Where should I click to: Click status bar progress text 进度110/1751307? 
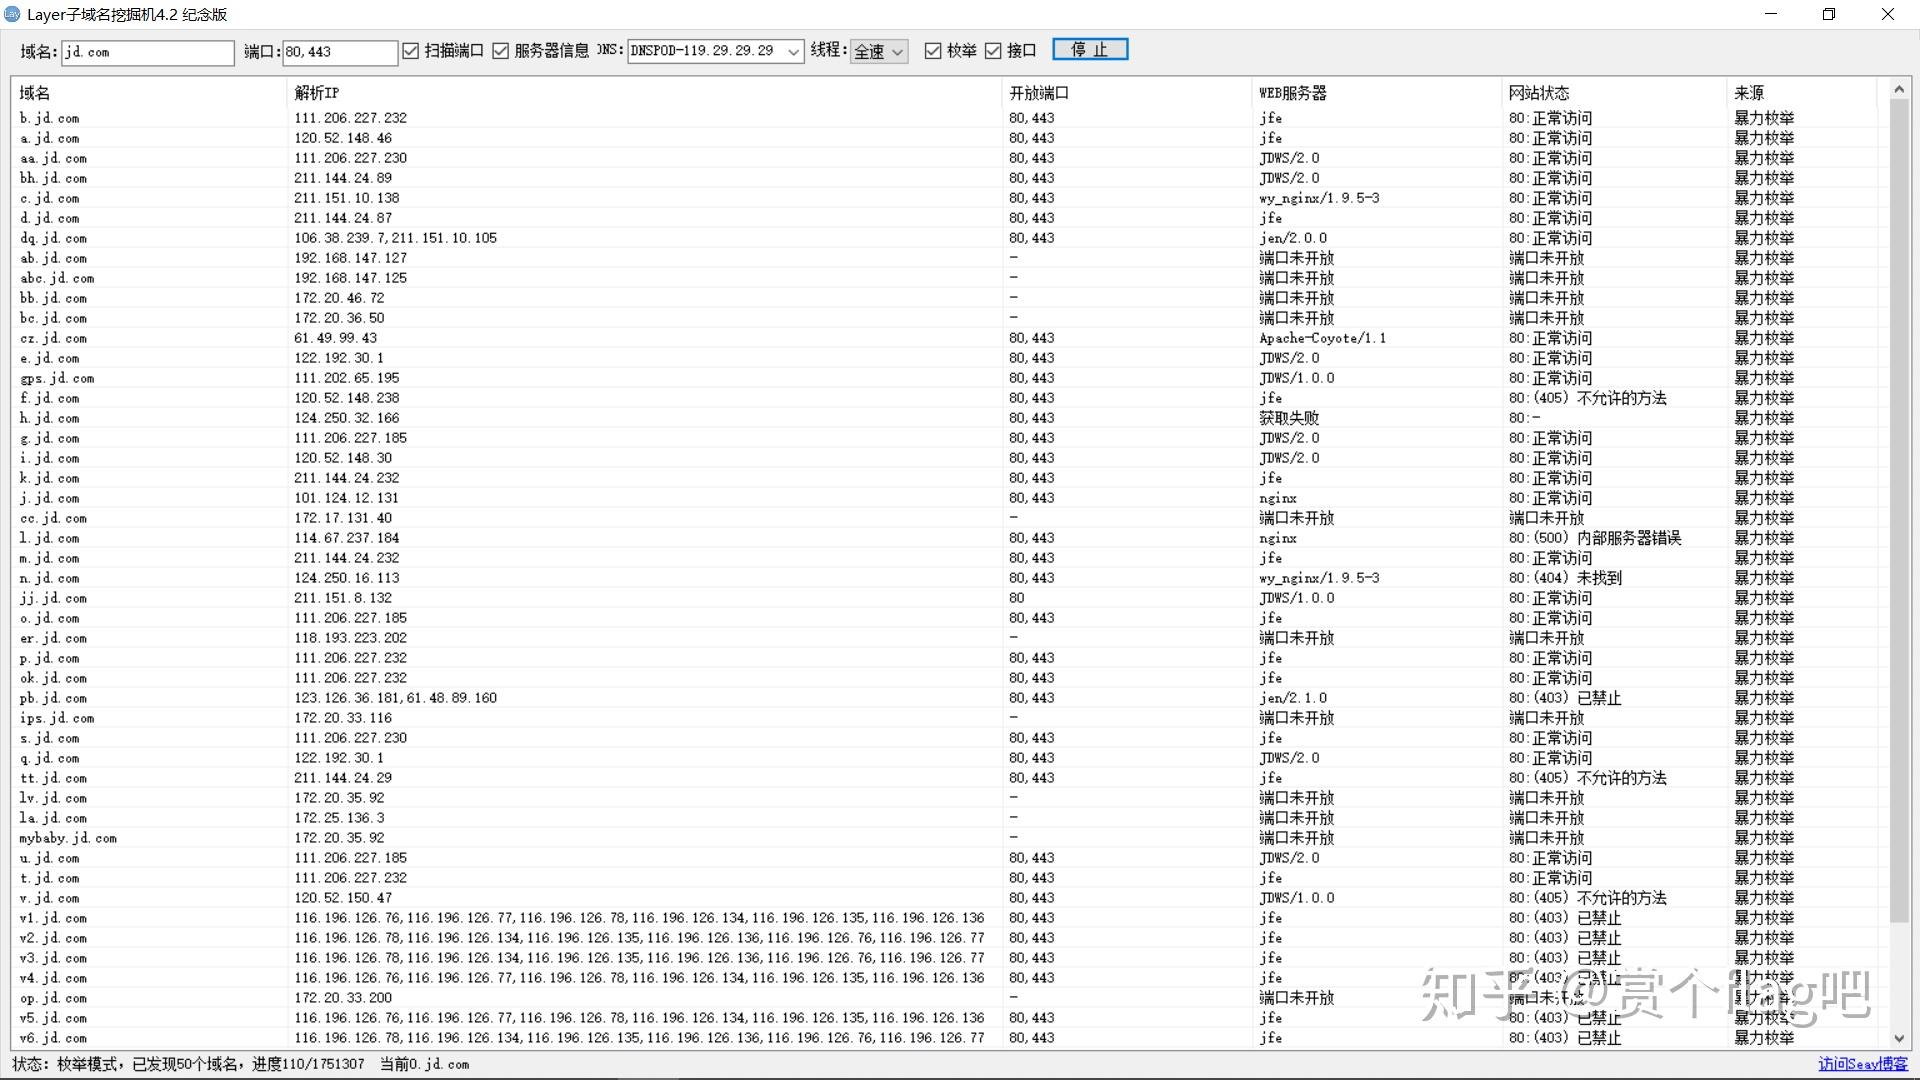coord(308,1064)
